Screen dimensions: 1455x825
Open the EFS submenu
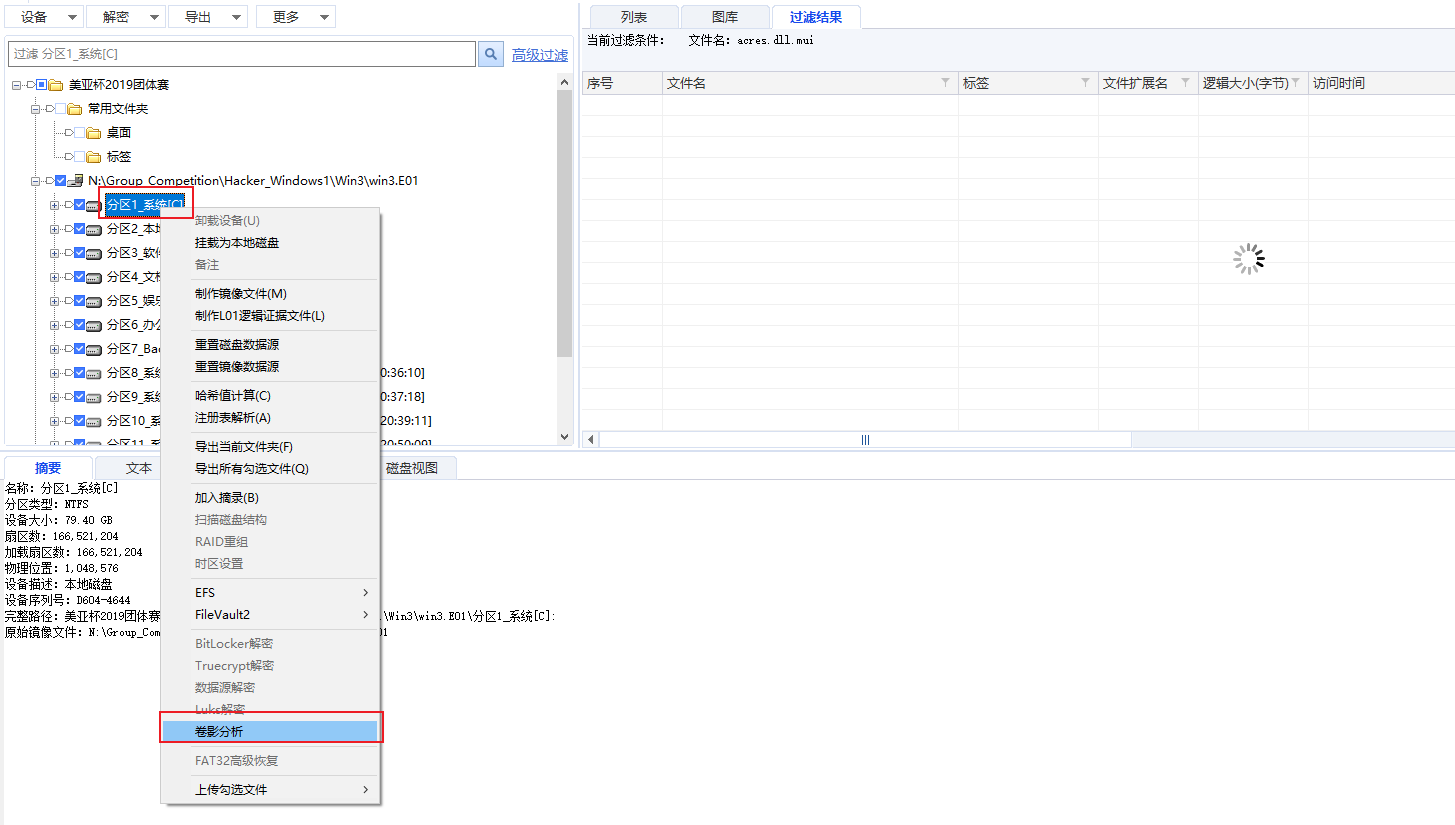click(x=270, y=593)
